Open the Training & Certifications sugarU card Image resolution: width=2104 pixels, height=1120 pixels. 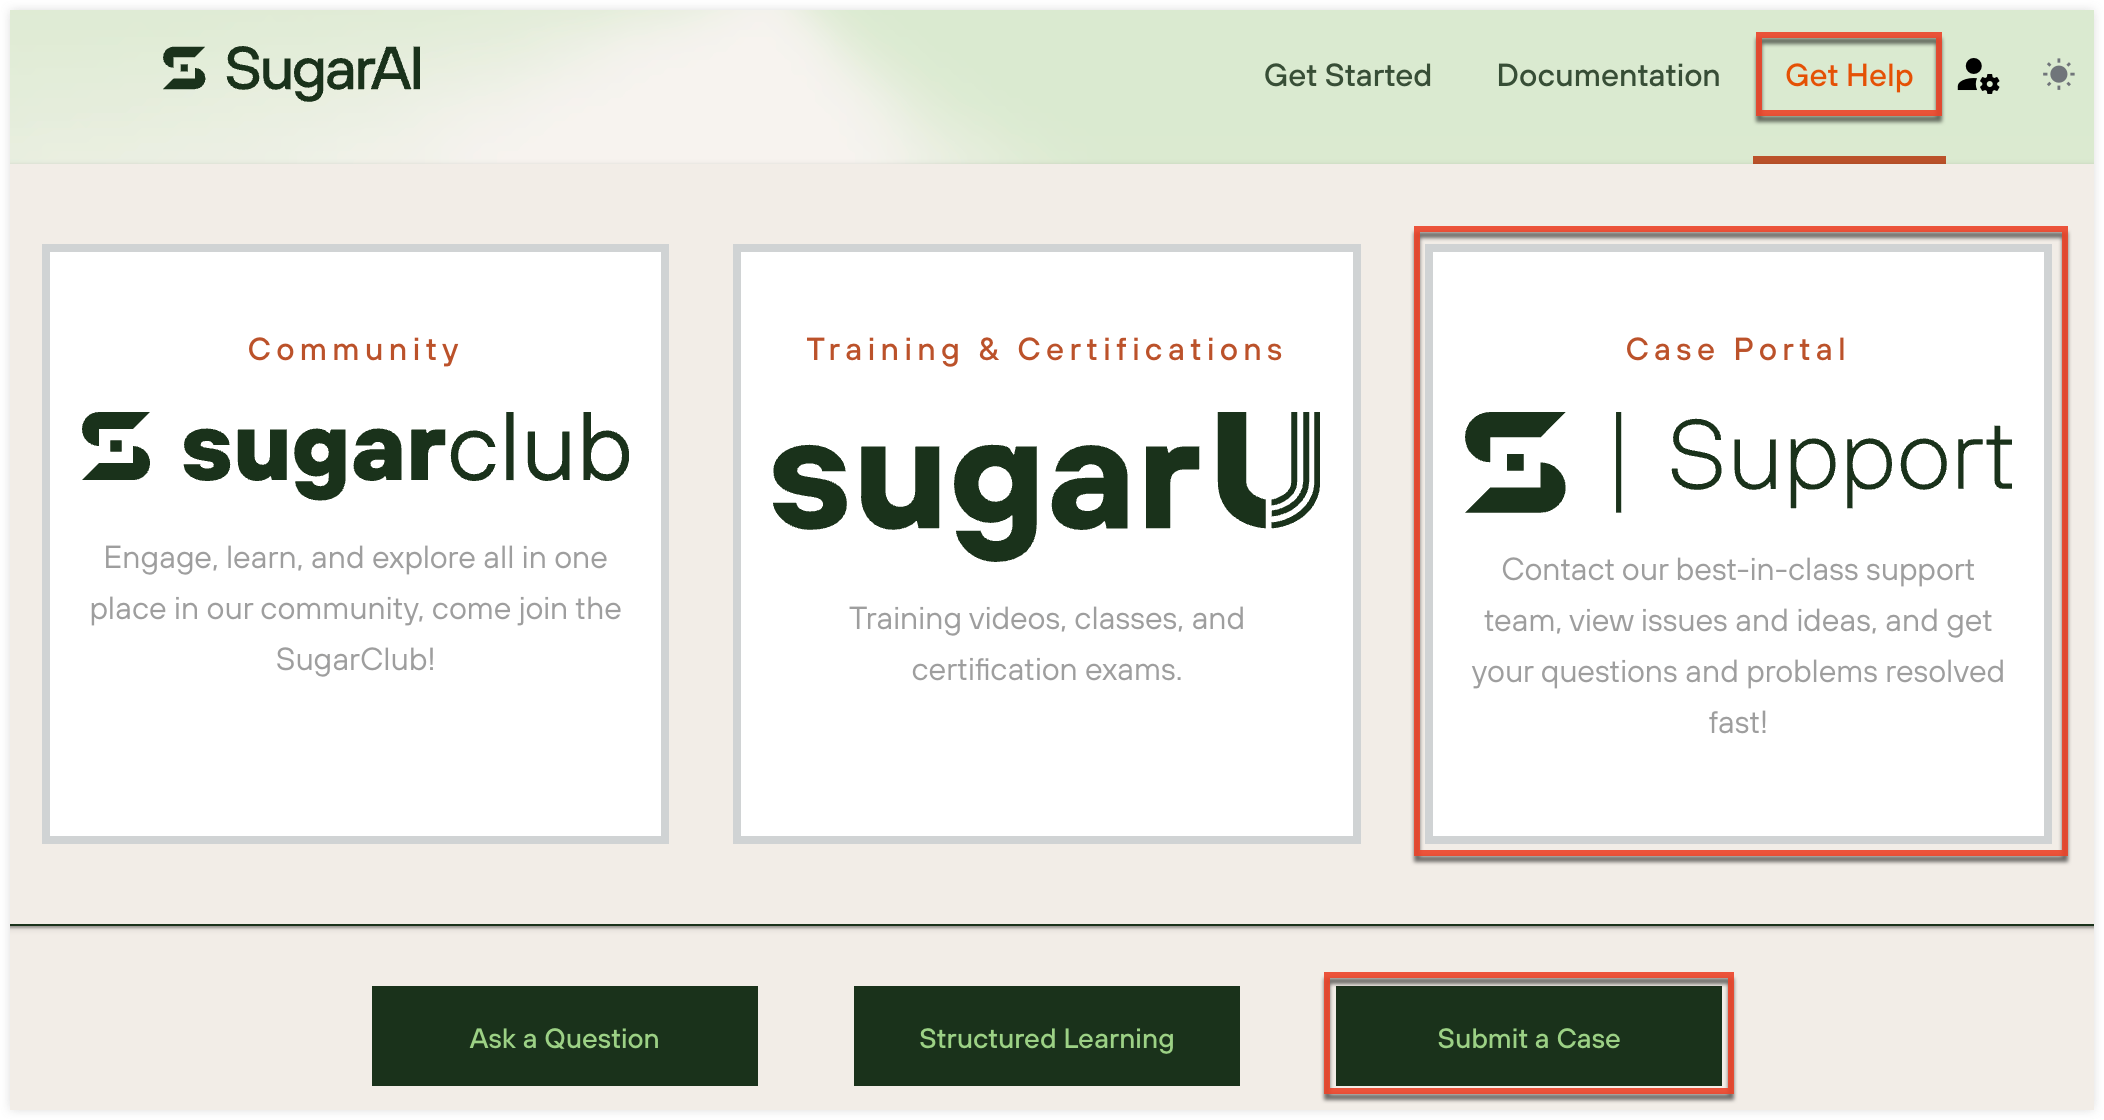pyautogui.click(x=1046, y=544)
